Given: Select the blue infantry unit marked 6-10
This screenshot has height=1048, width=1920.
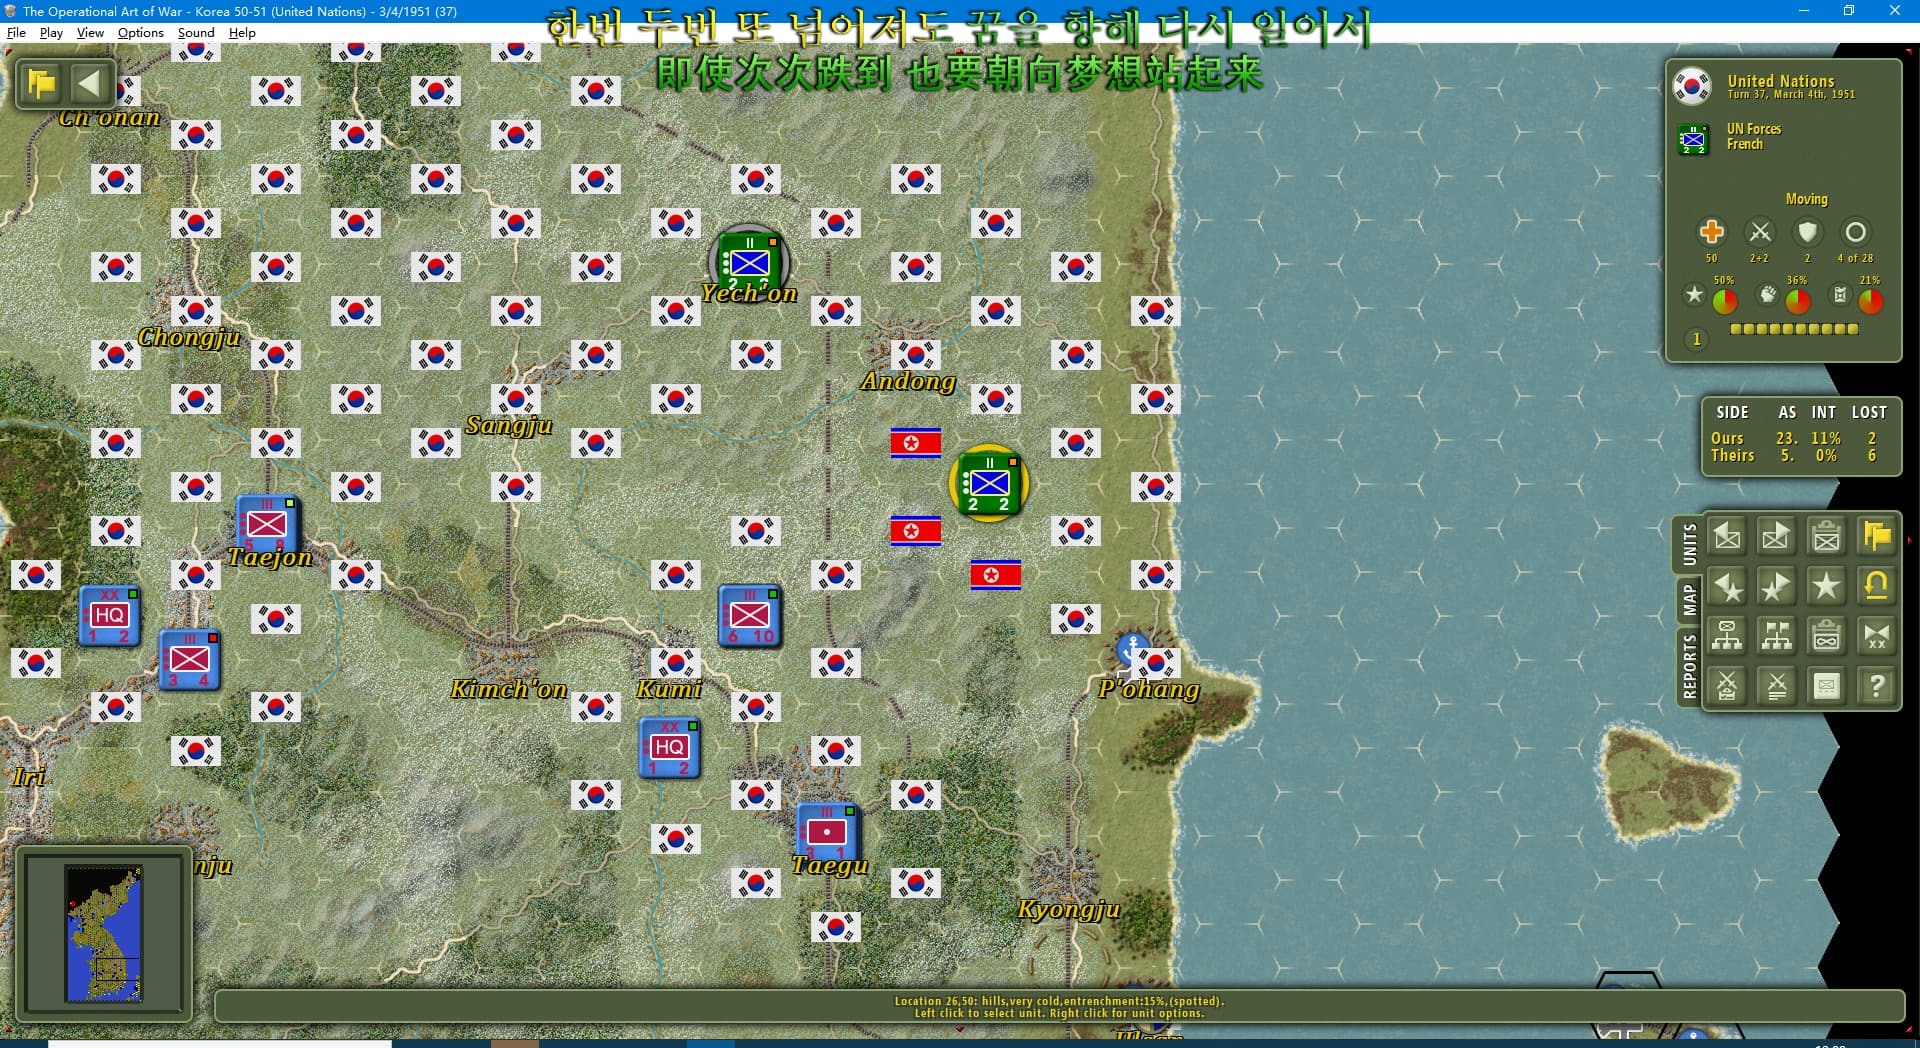Looking at the screenshot, I should (750, 615).
